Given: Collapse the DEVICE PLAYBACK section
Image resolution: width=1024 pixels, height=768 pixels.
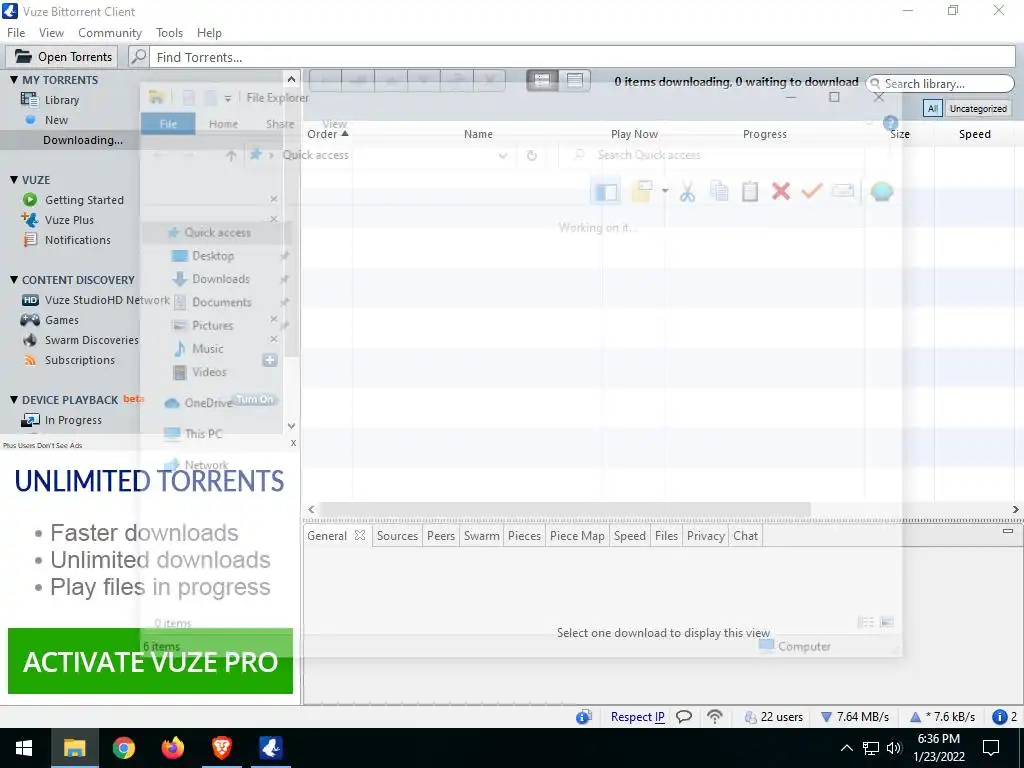Looking at the screenshot, I should pyautogui.click(x=14, y=400).
